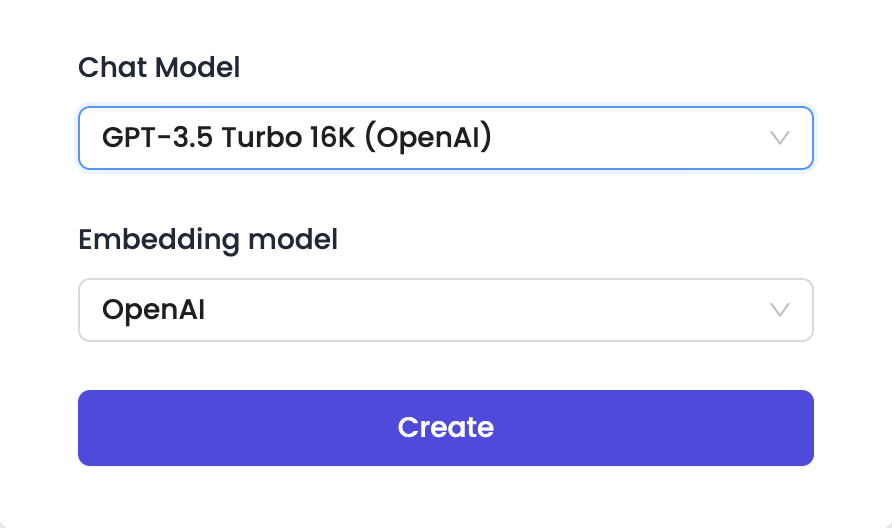Submit the form with the purple Create button
Image resolution: width=892 pixels, height=528 pixels.
(x=445, y=428)
